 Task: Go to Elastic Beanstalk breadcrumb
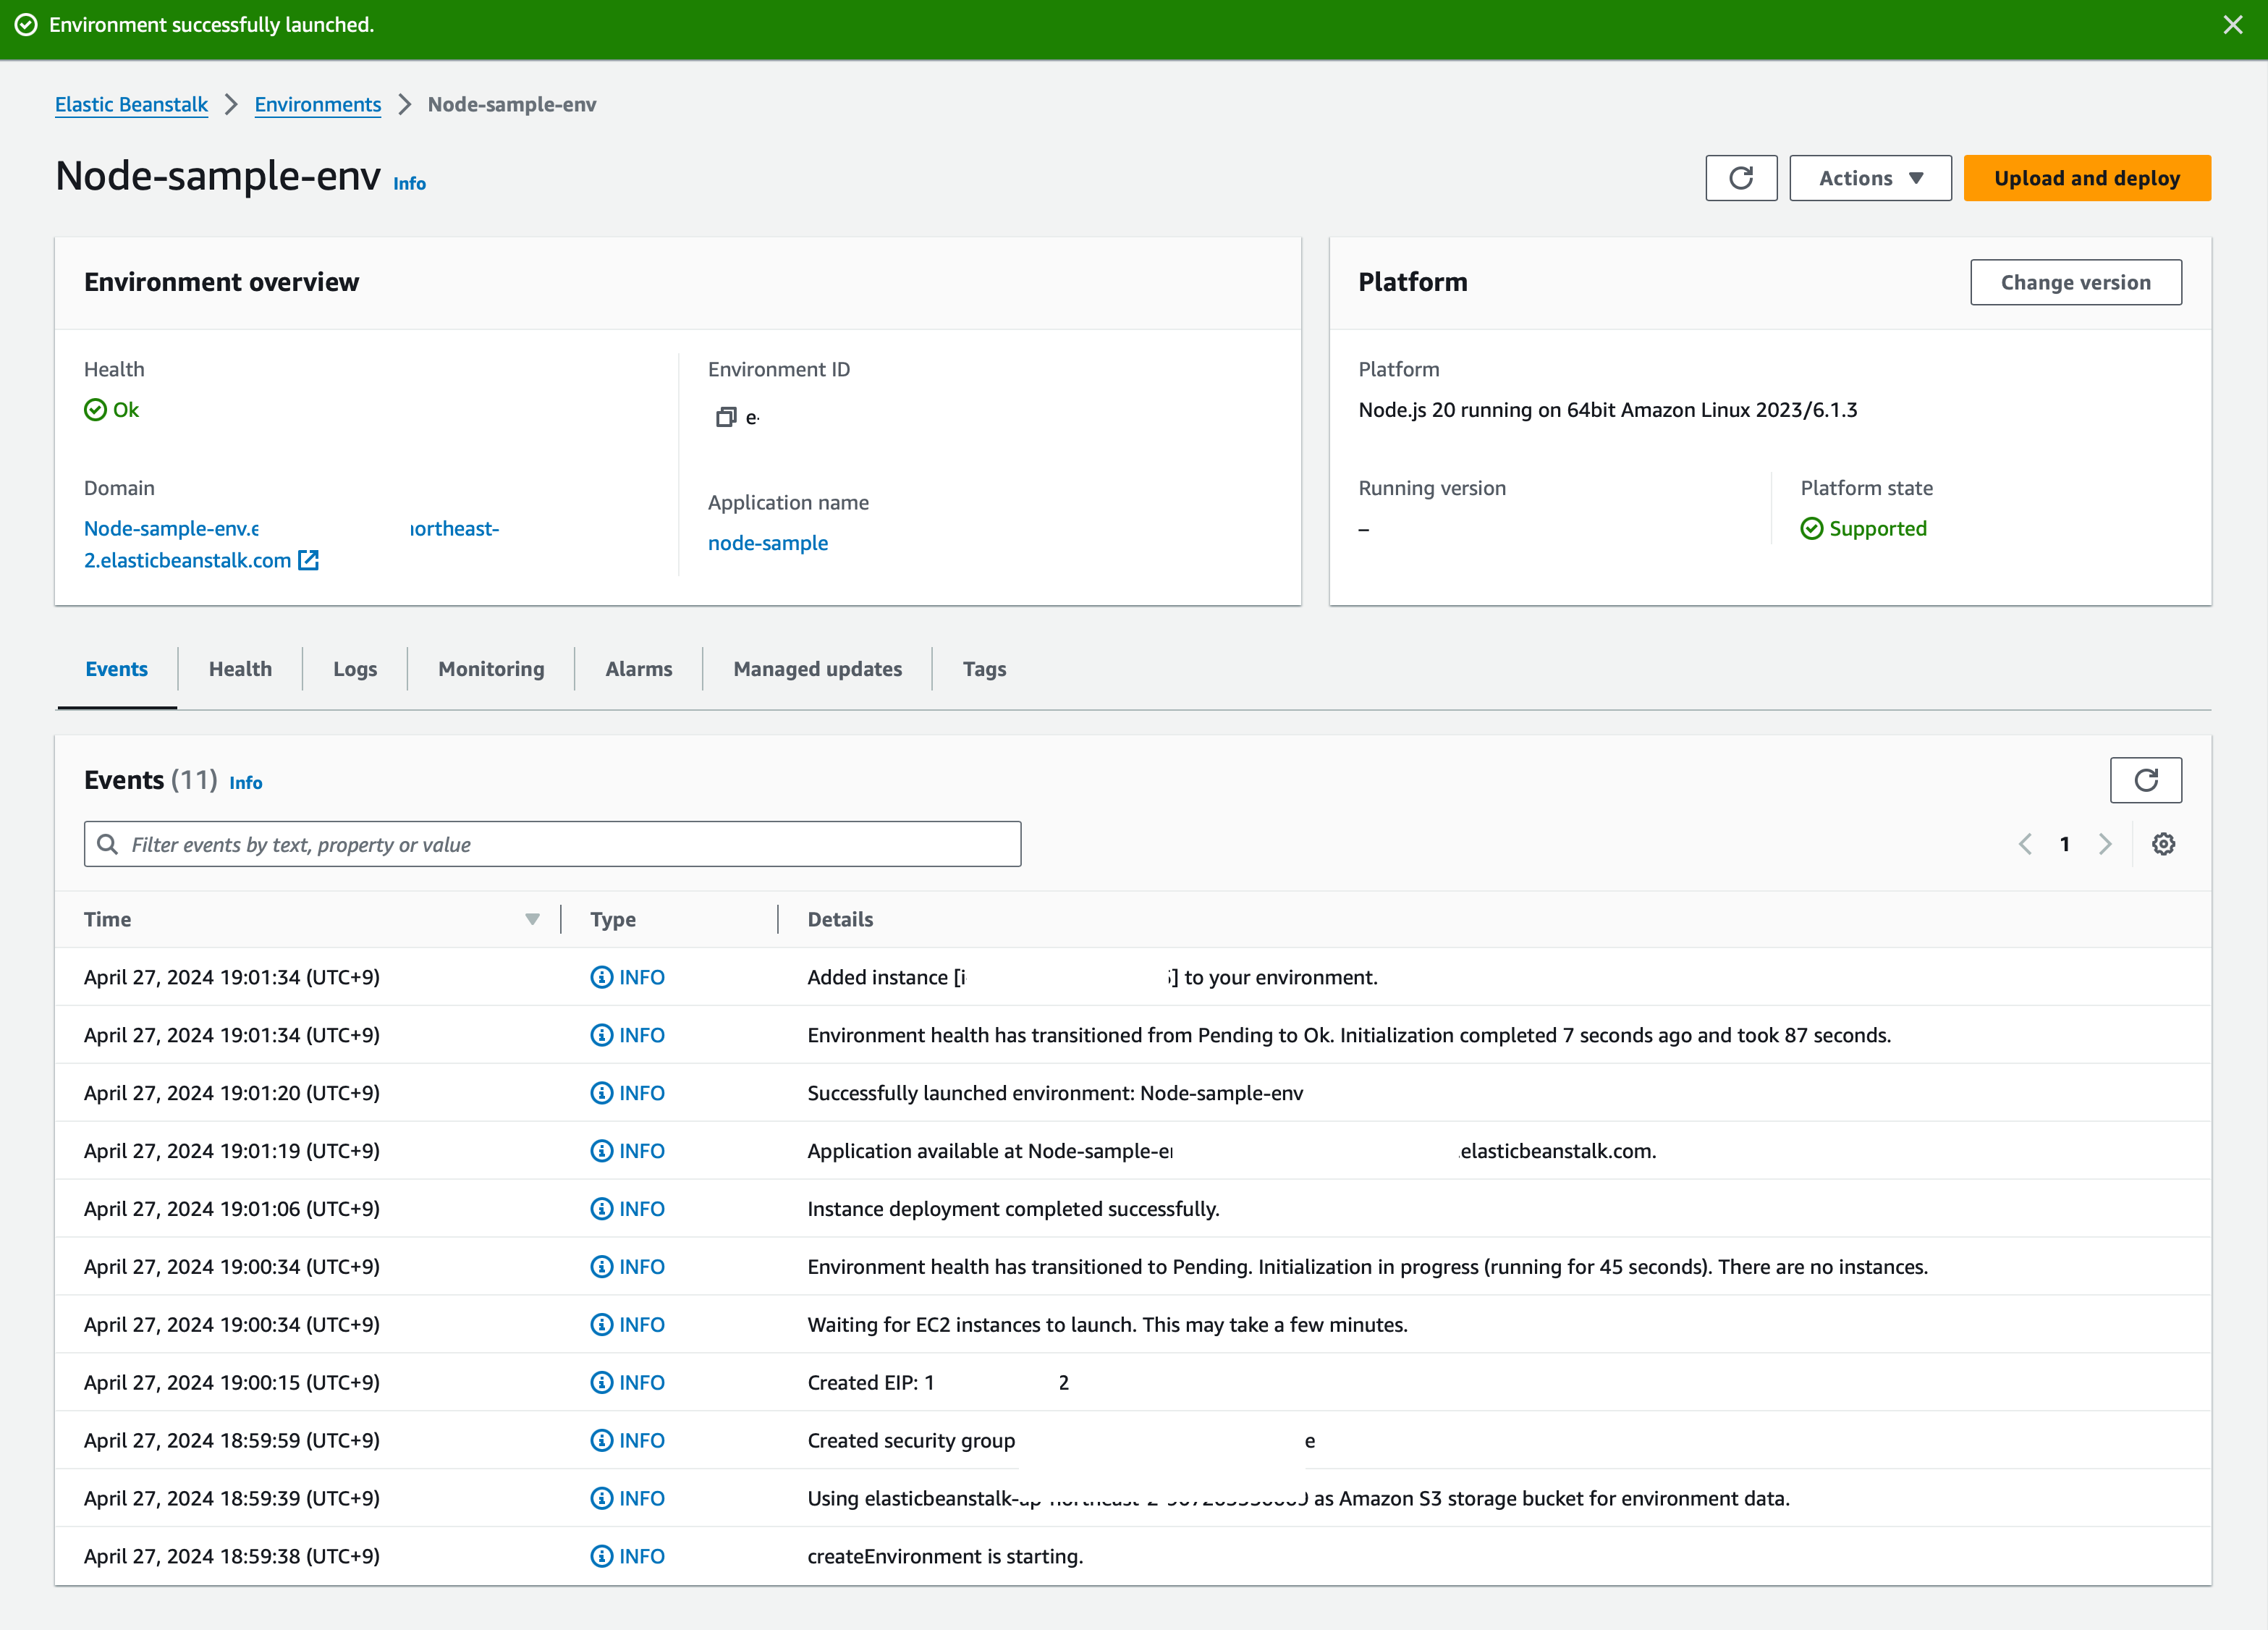click(131, 104)
